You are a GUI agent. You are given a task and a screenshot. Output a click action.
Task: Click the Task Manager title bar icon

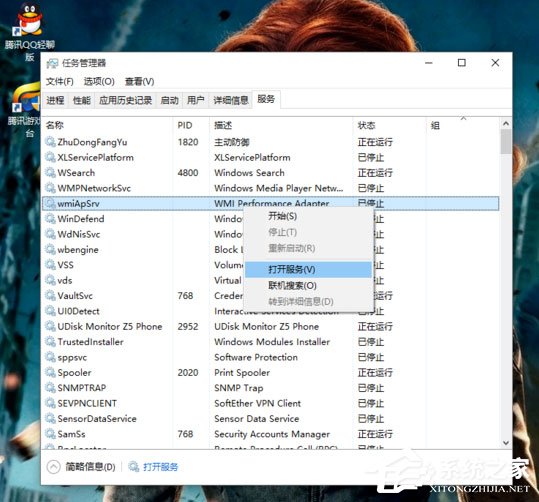pyautogui.click(x=53, y=63)
